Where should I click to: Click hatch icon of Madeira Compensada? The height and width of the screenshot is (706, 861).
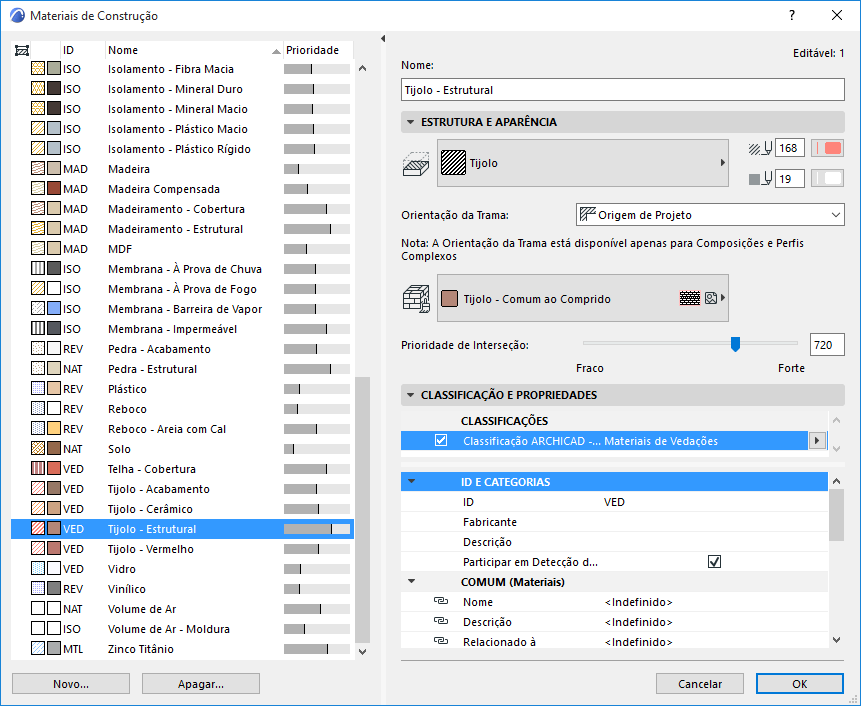pos(38,189)
